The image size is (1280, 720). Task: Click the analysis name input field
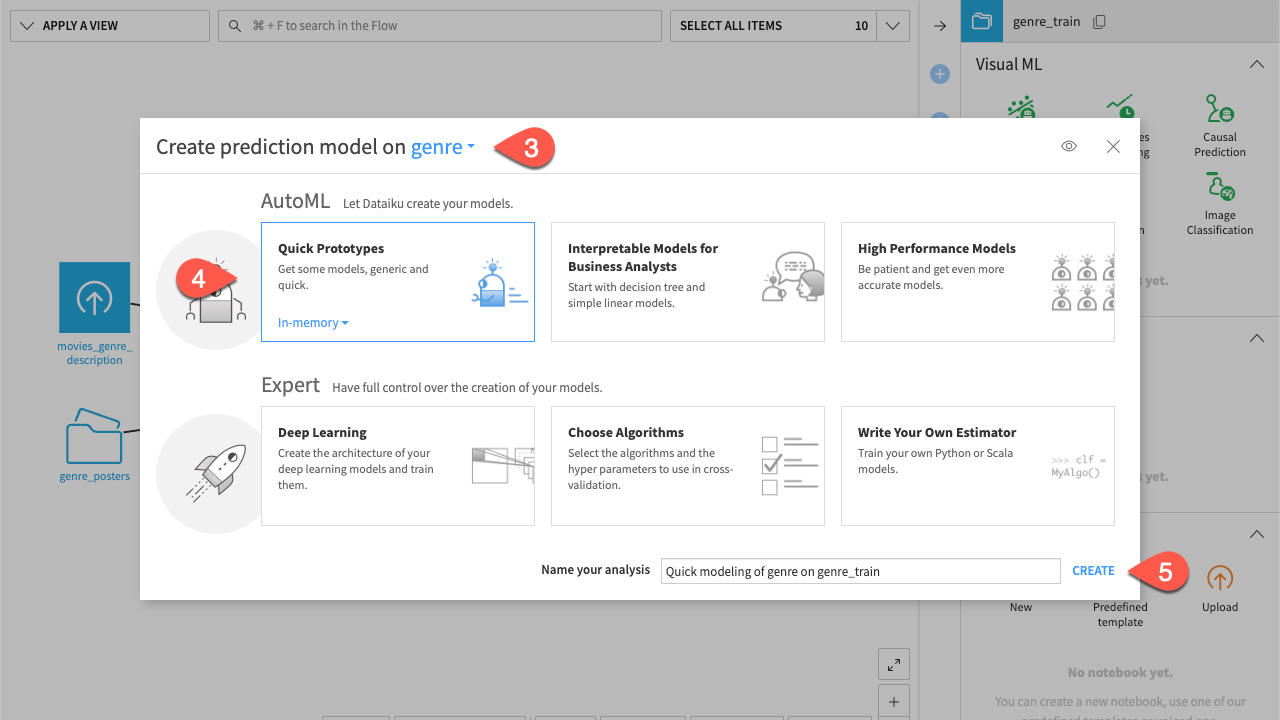pos(860,570)
